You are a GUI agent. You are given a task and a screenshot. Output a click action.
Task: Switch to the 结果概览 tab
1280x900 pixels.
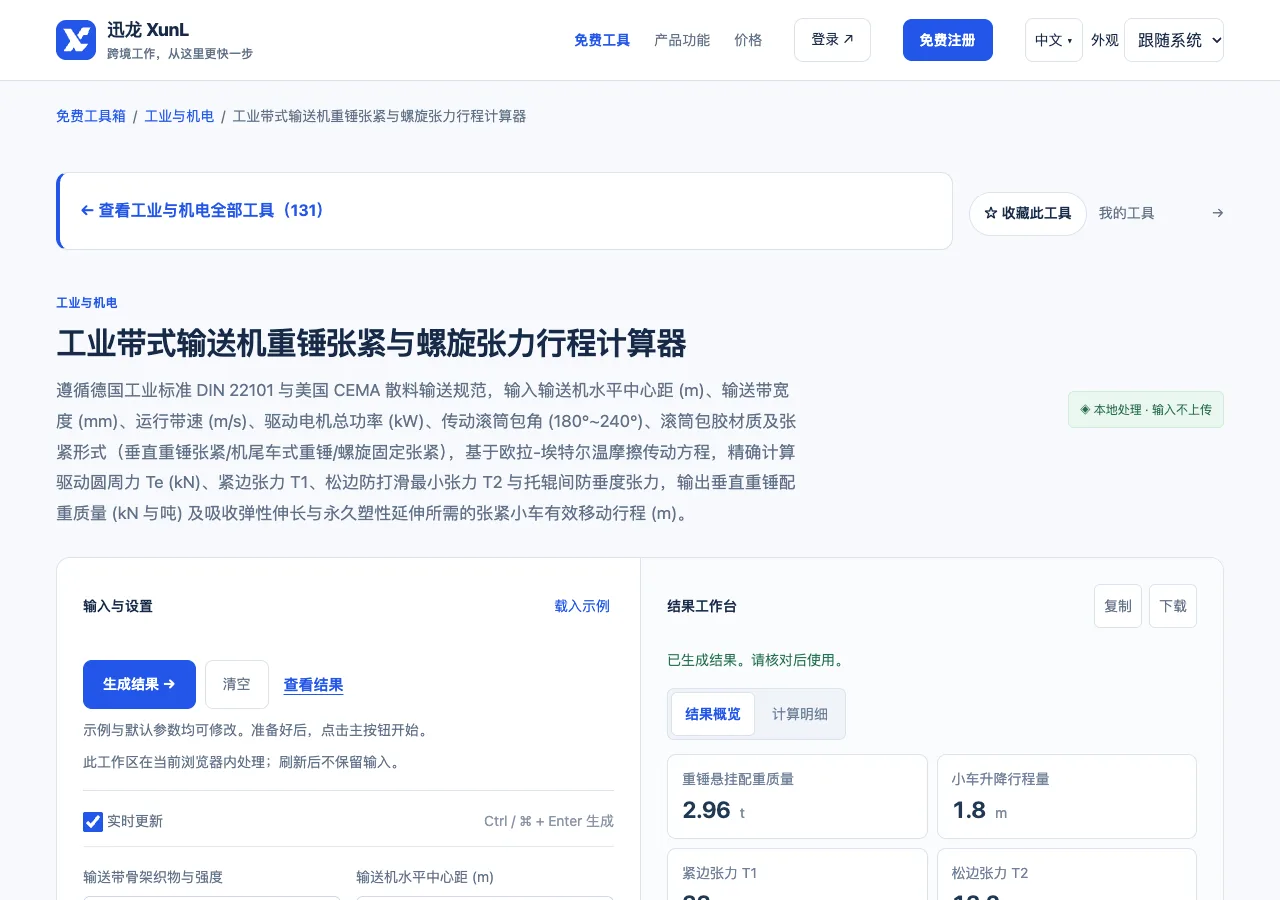[713, 714]
